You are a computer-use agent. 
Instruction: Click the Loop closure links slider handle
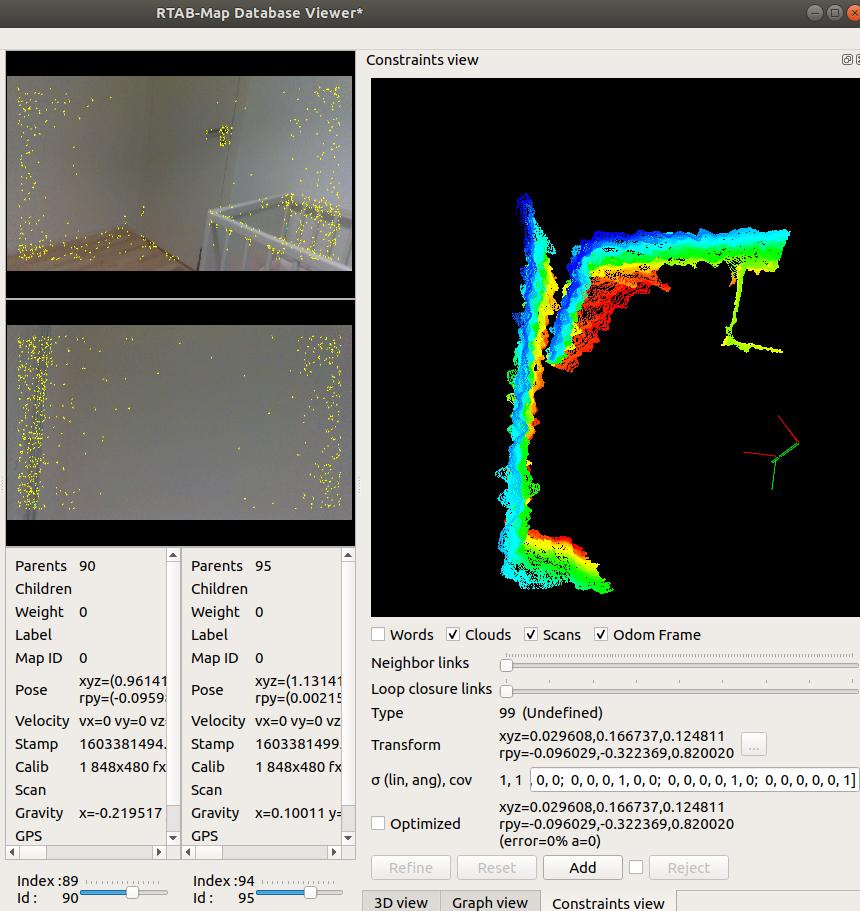[506, 691]
